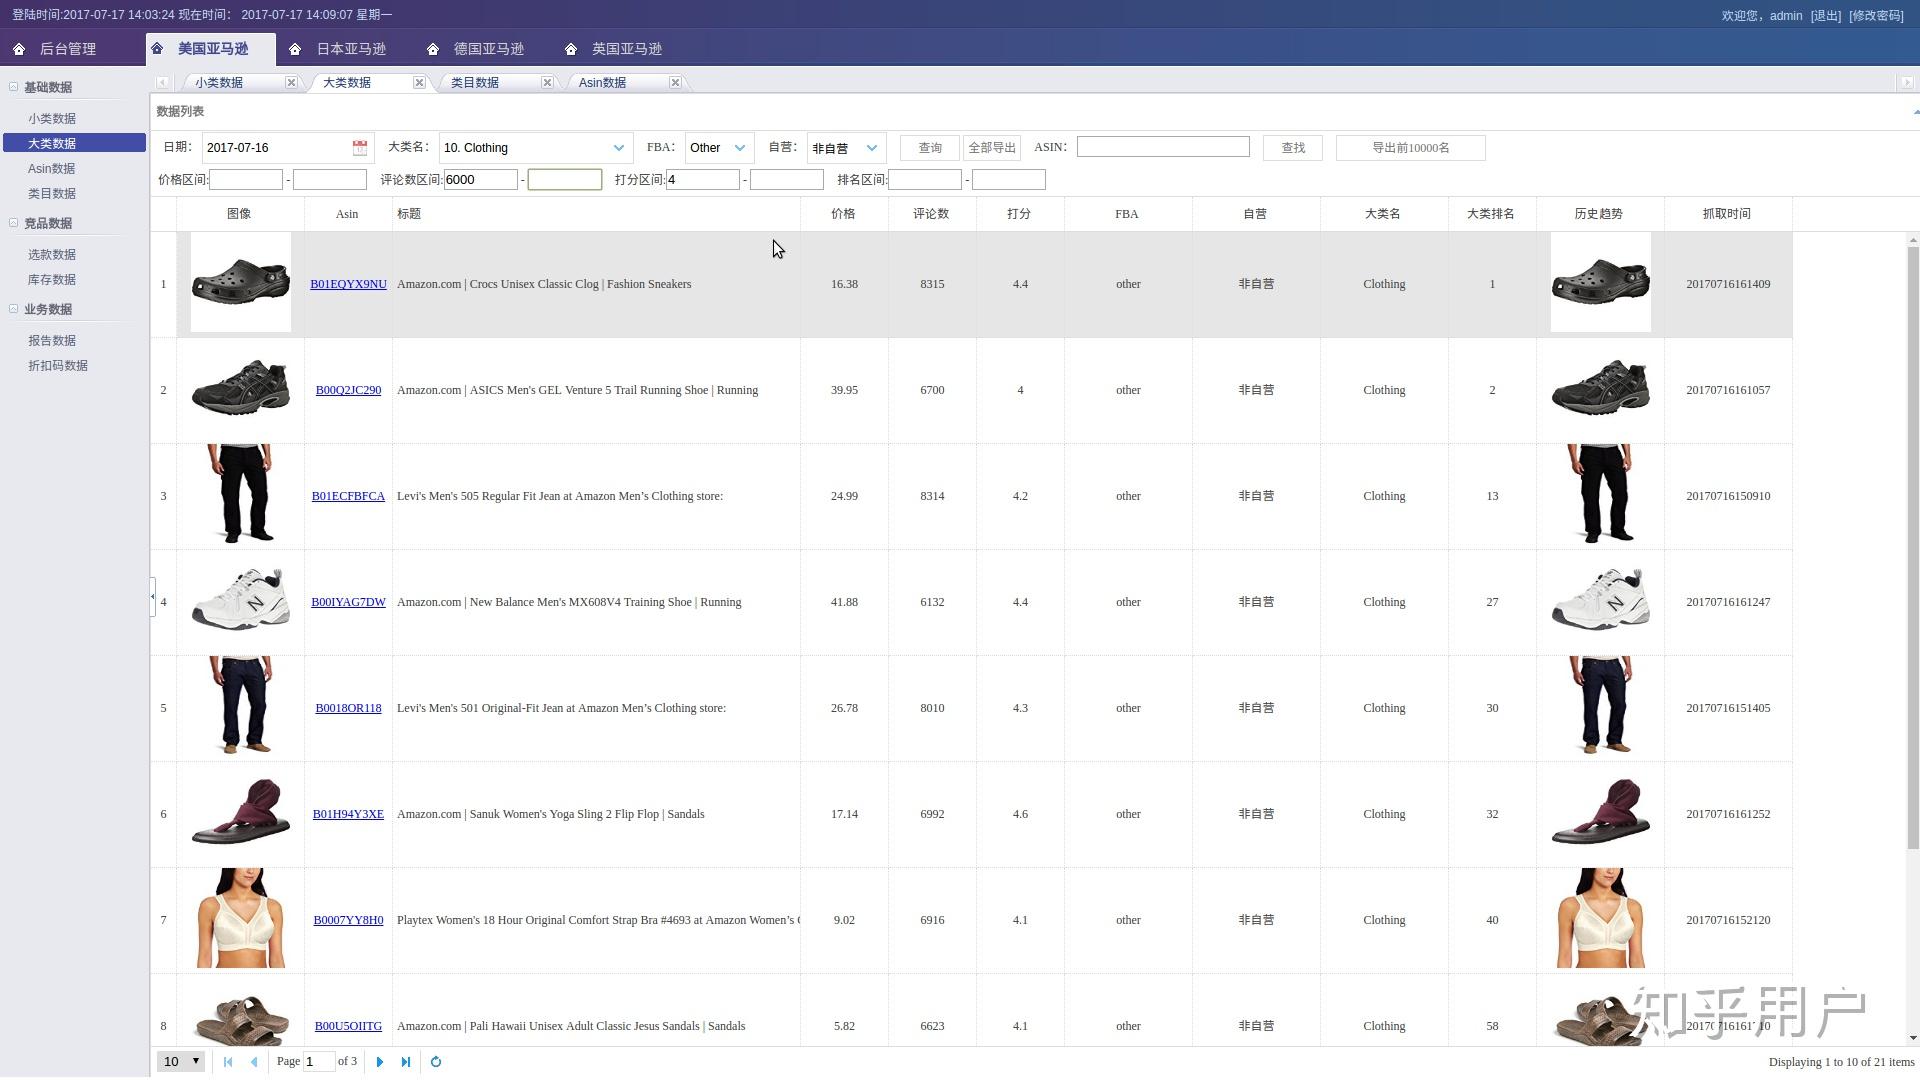Screen dimensions: 1920x1080
Task: Open the date picker calendar icon
Action: (x=360, y=148)
